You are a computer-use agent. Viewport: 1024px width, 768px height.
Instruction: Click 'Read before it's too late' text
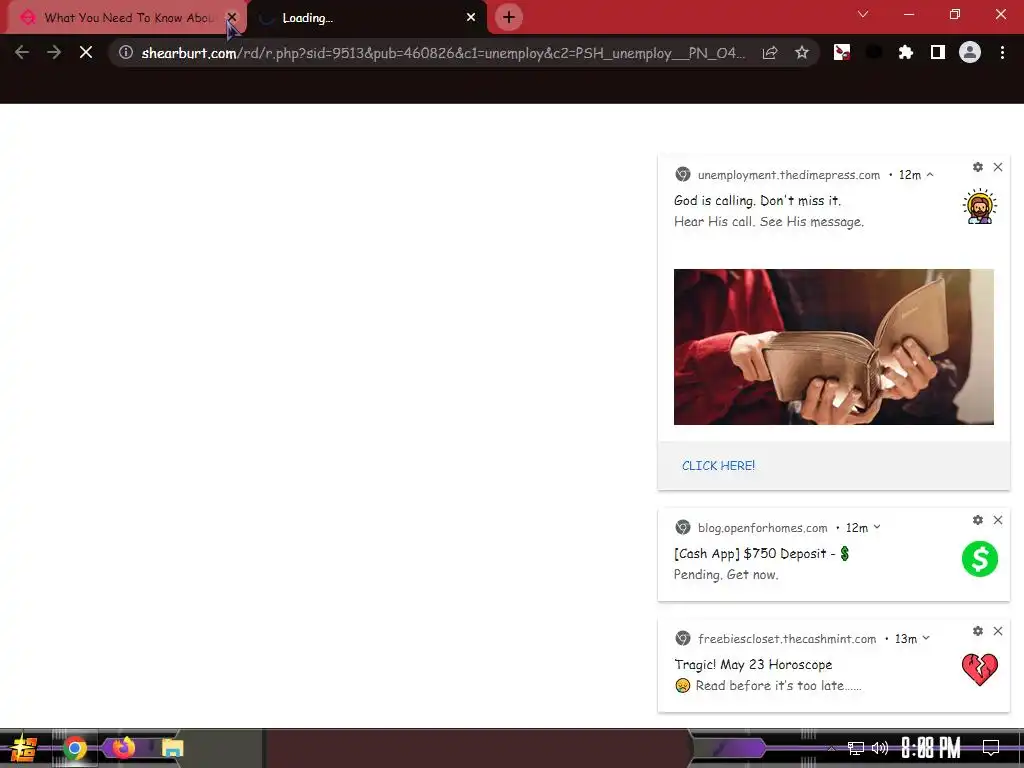coord(778,685)
